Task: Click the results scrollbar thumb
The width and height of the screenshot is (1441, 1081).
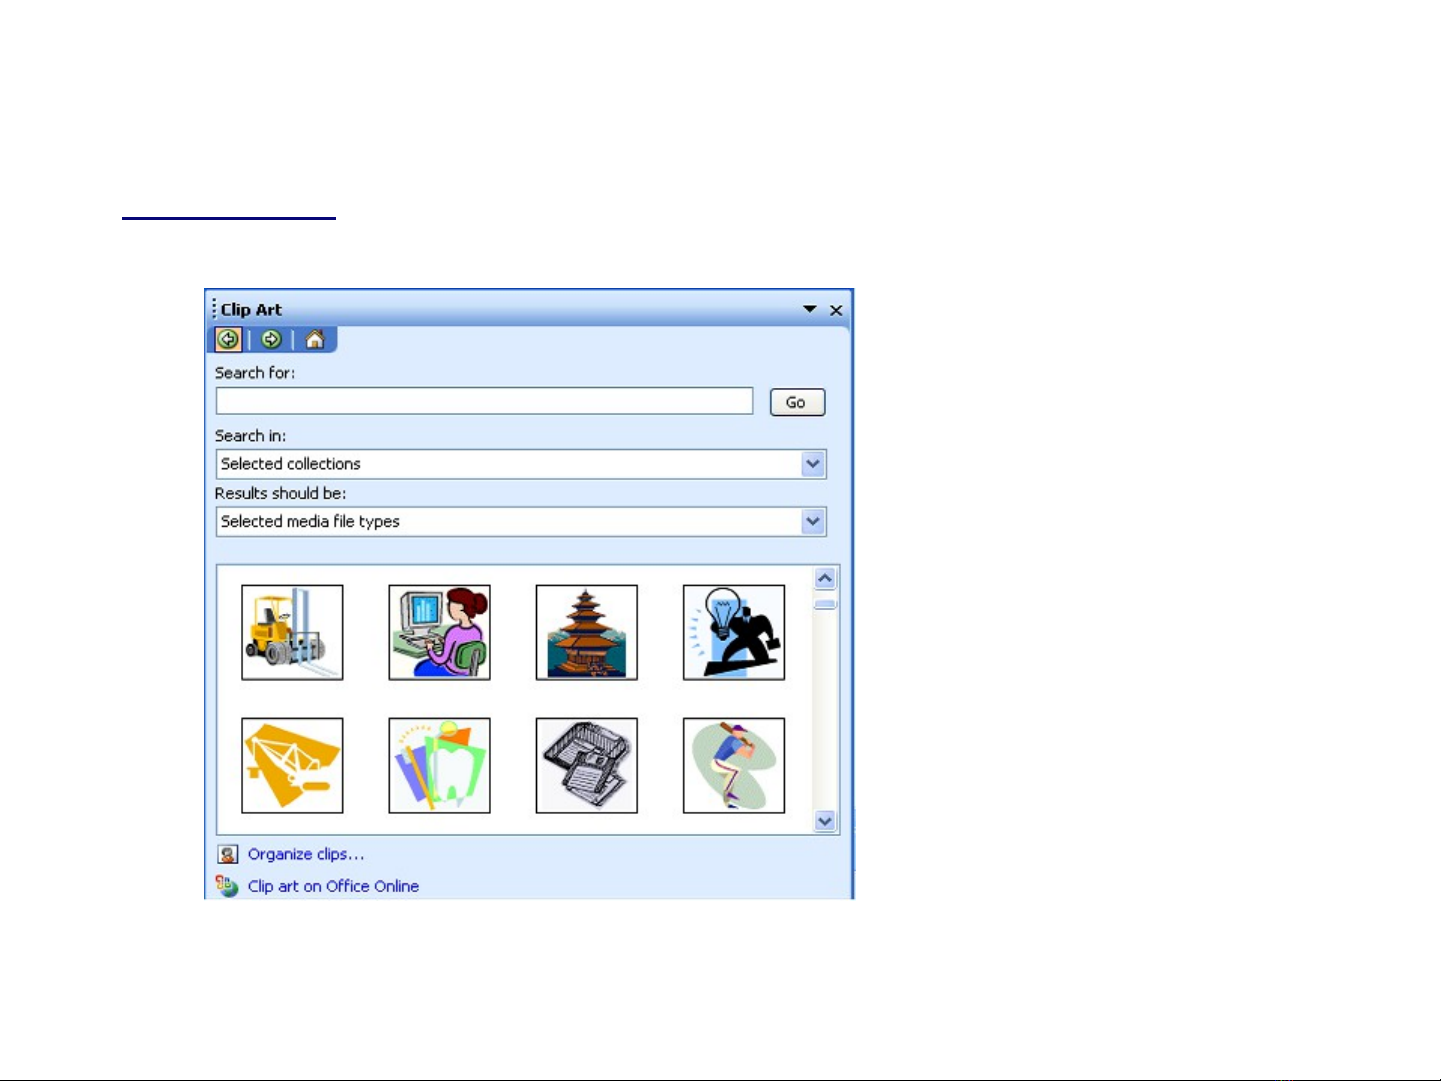Action: point(825,603)
